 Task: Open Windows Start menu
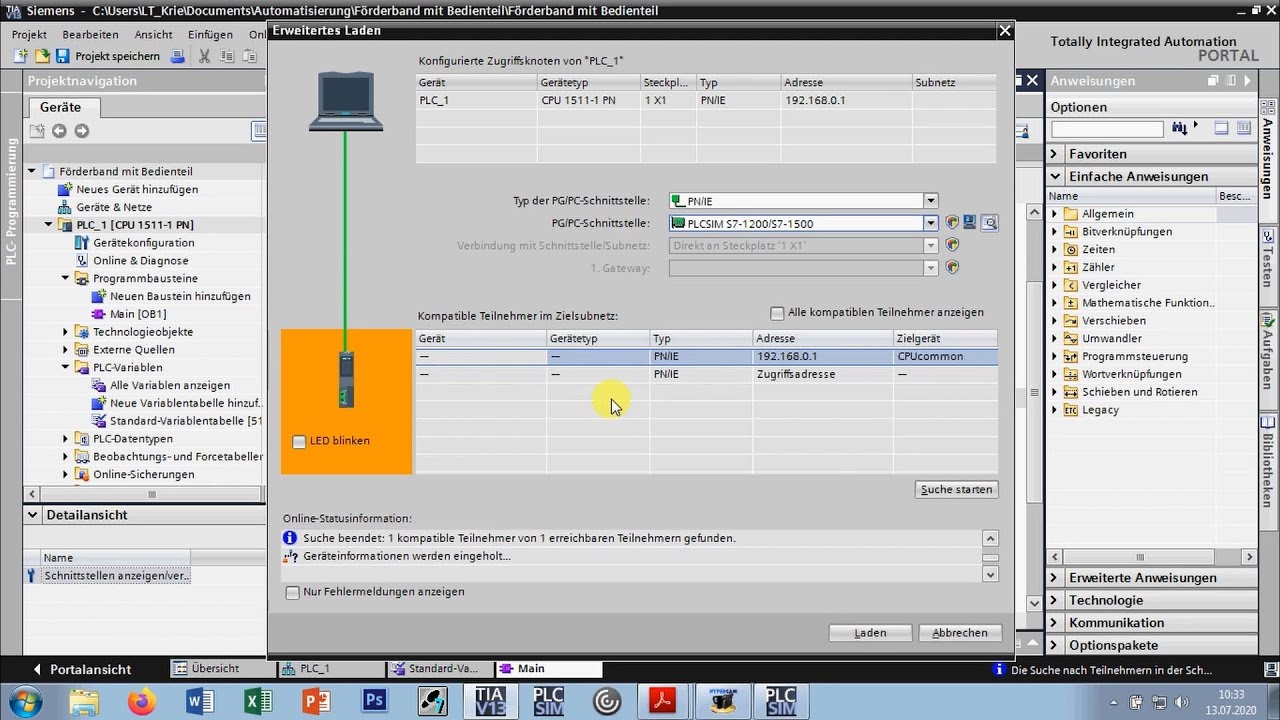tap(23, 701)
